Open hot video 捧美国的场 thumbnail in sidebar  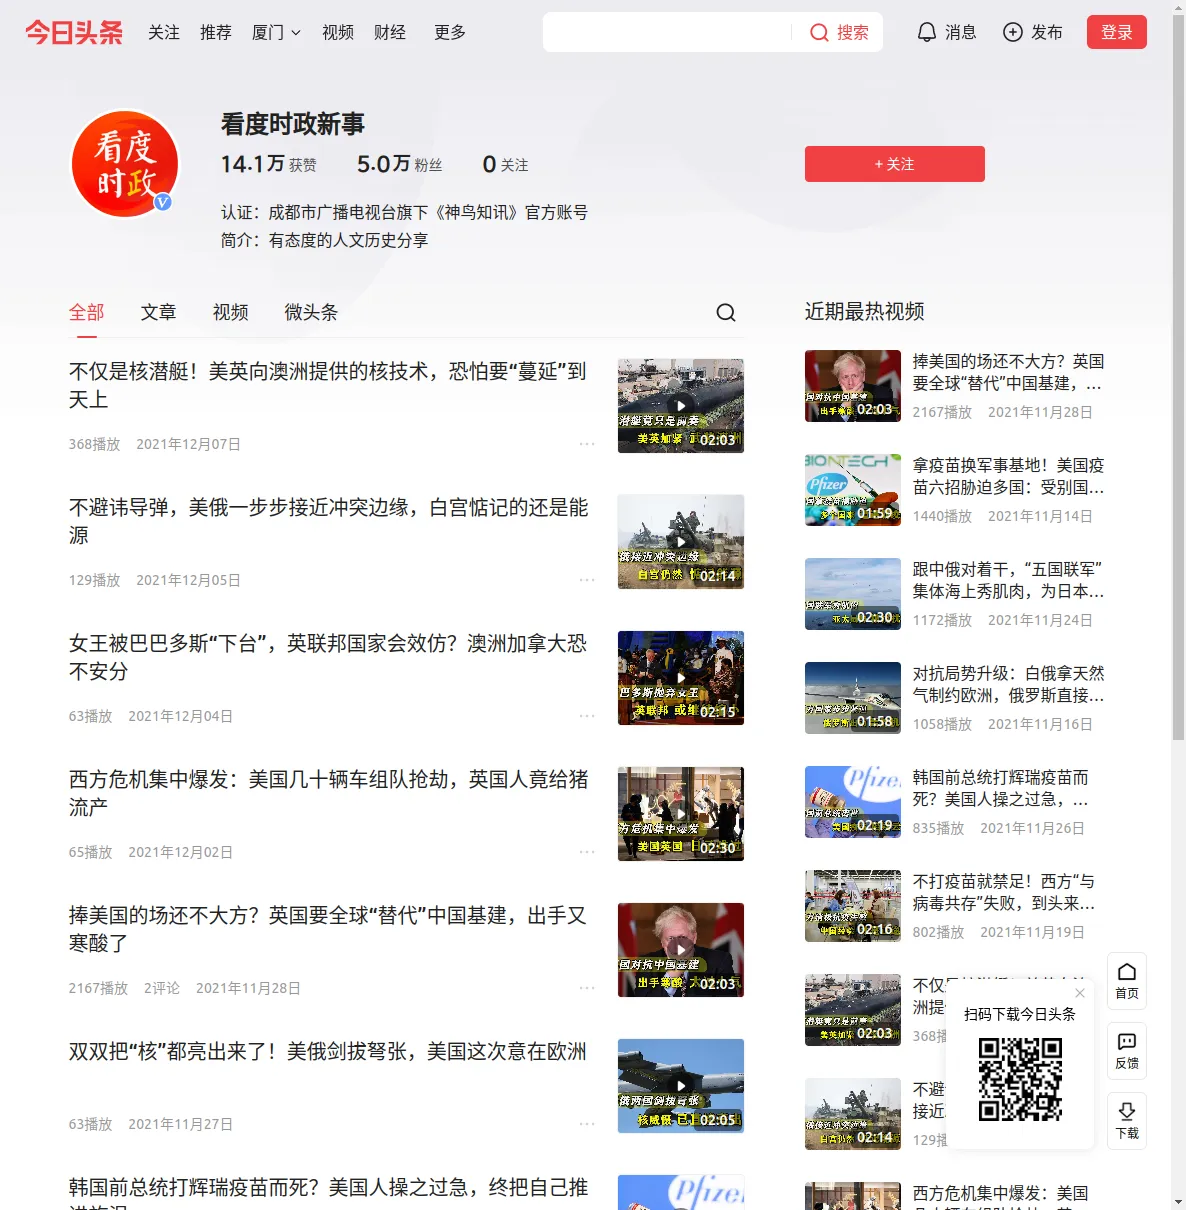tap(853, 386)
